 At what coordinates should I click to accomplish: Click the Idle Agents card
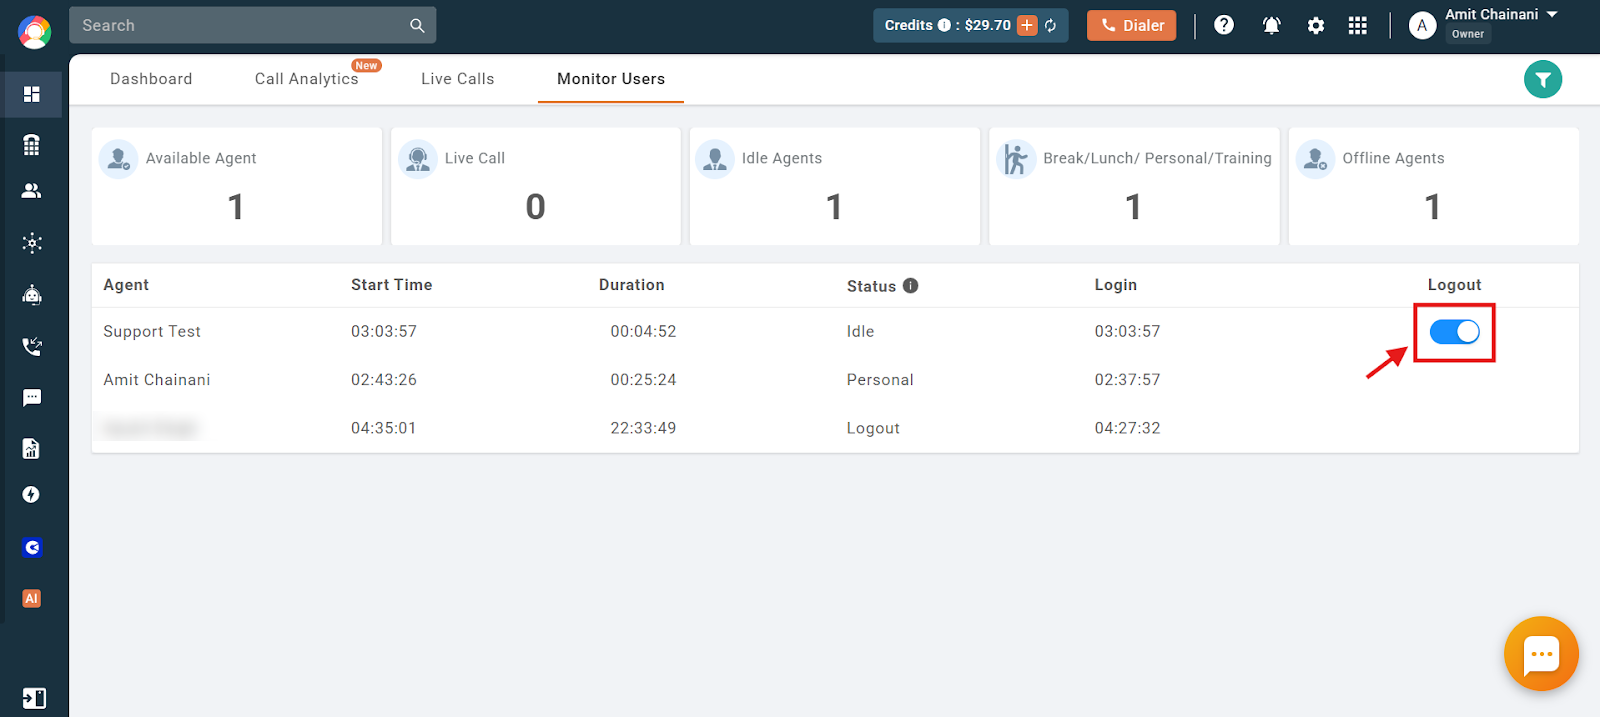tap(835, 186)
